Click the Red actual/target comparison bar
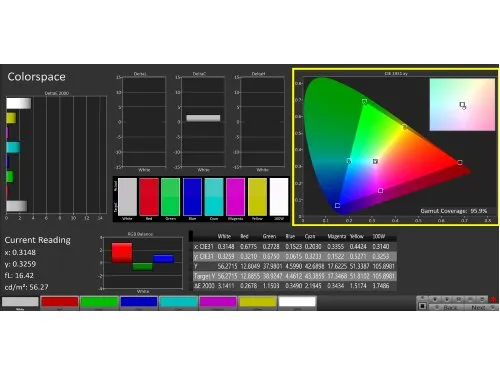The image size is (500, 375). (149, 197)
